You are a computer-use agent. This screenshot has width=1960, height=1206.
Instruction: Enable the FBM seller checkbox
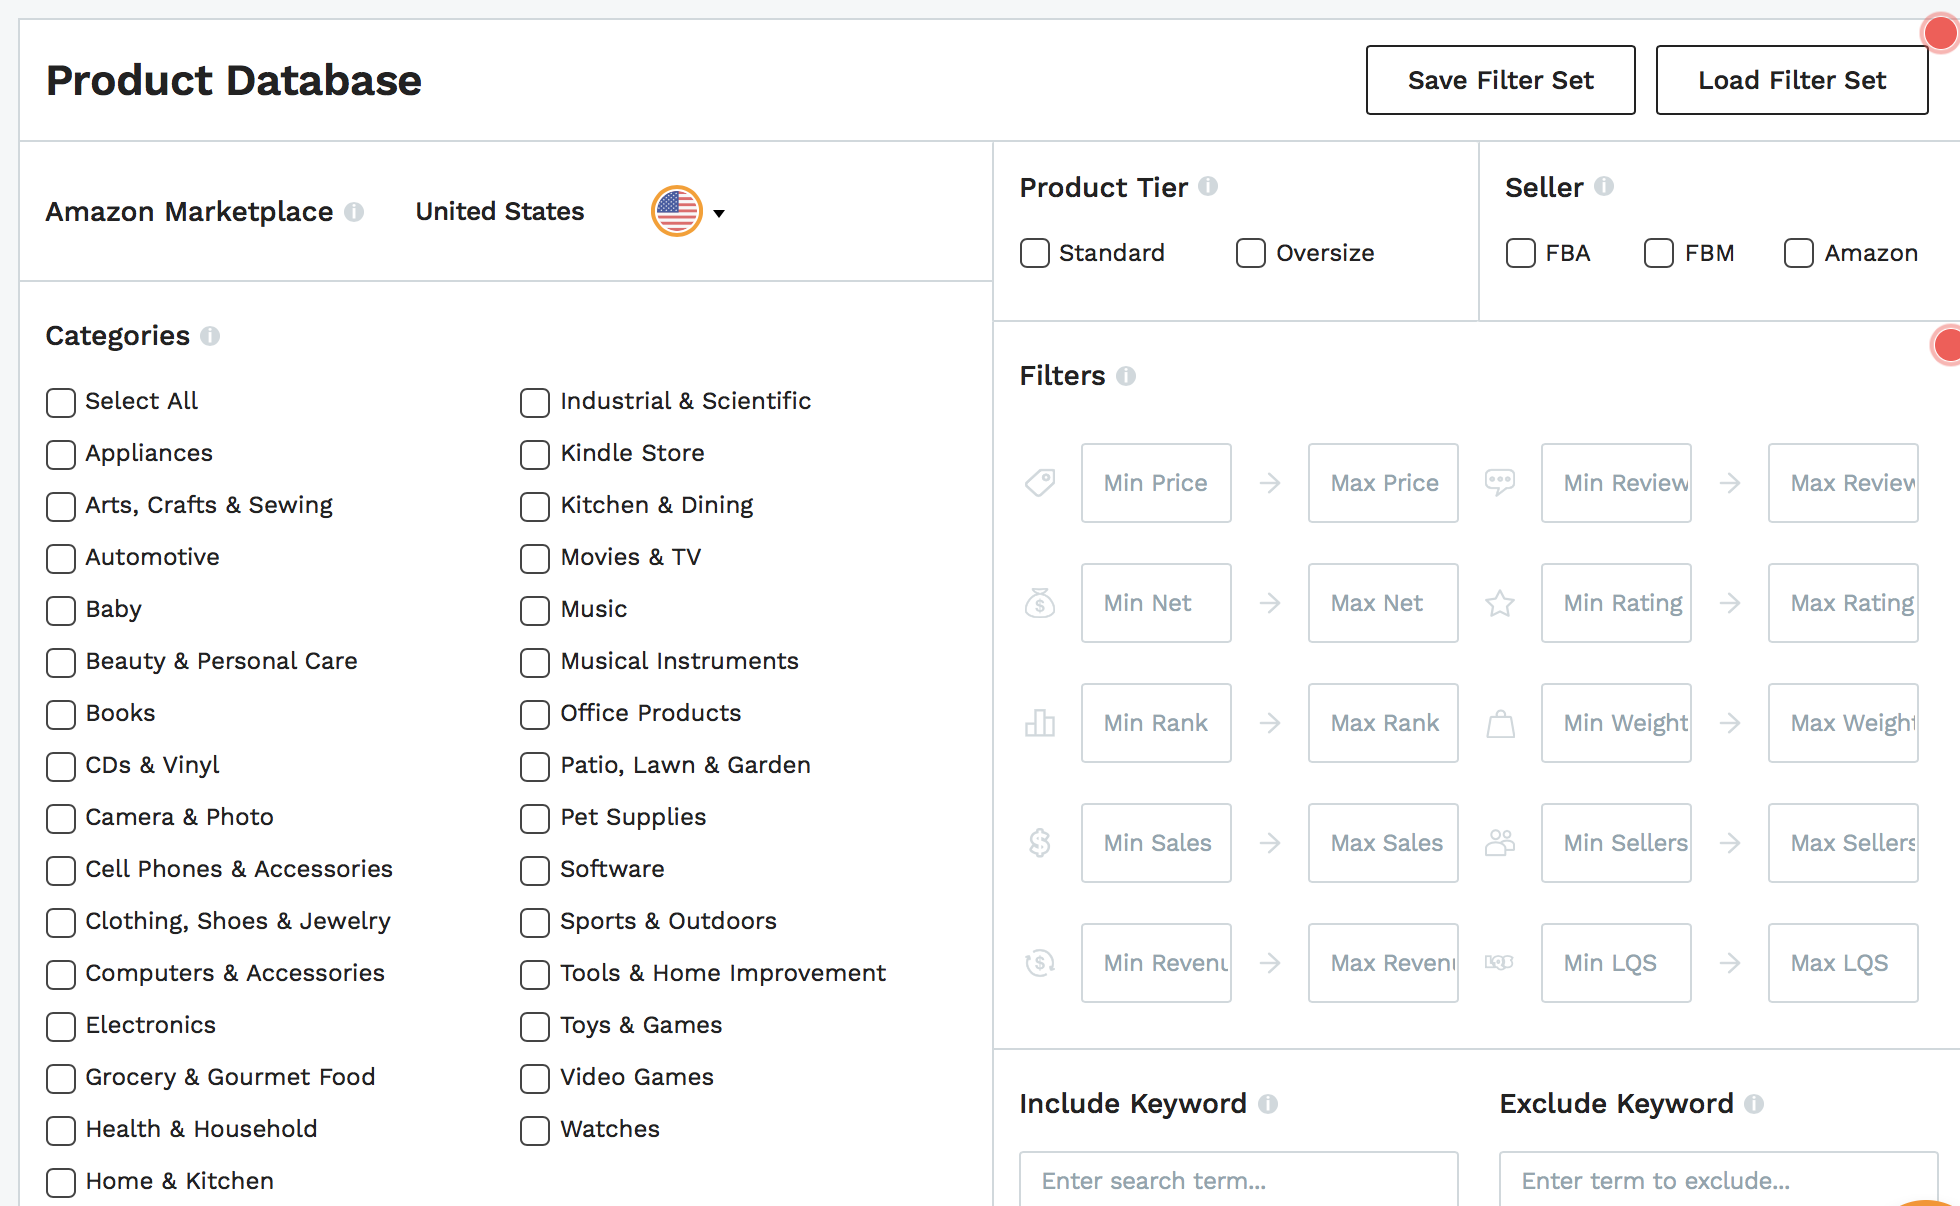coord(1659,253)
